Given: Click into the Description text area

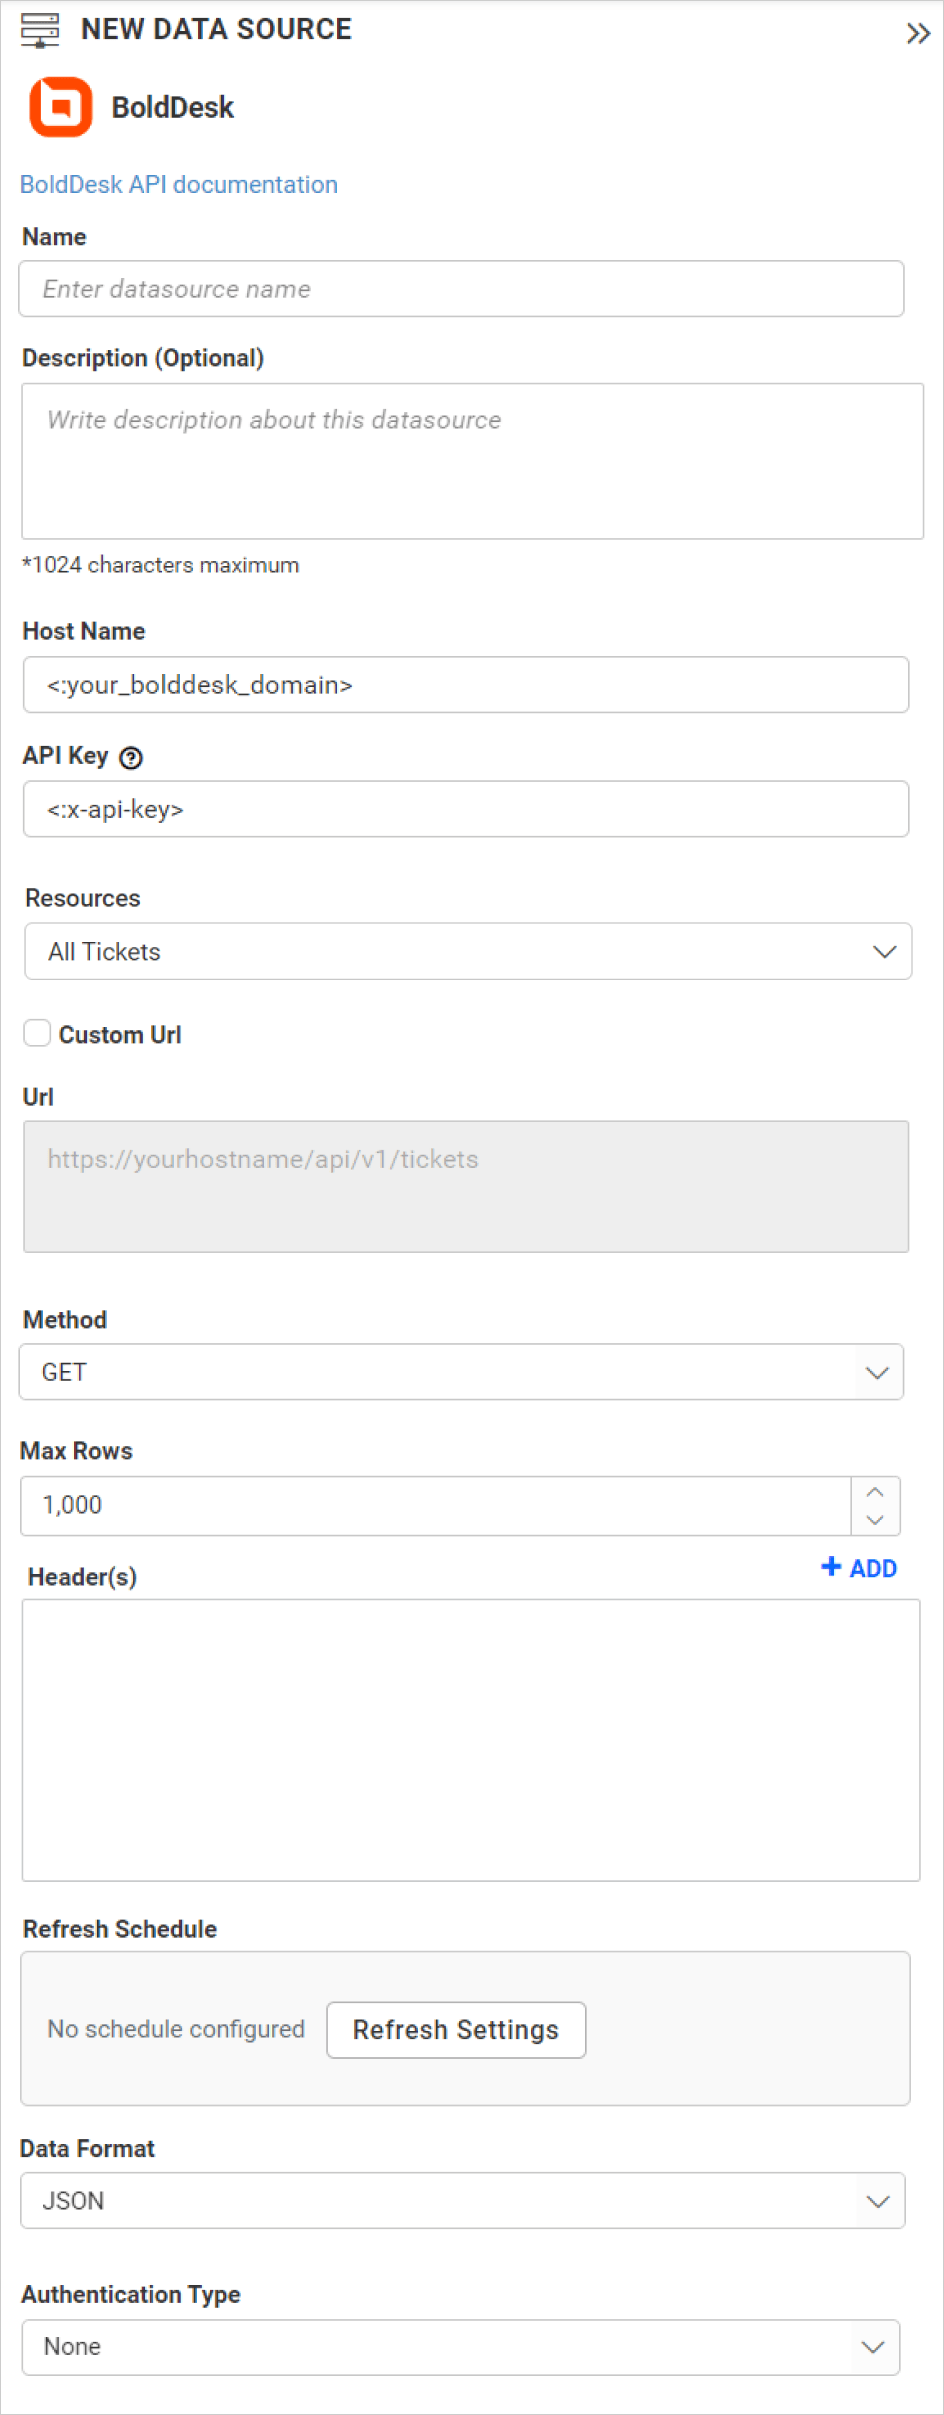Looking at the screenshot, I should 472,461.
